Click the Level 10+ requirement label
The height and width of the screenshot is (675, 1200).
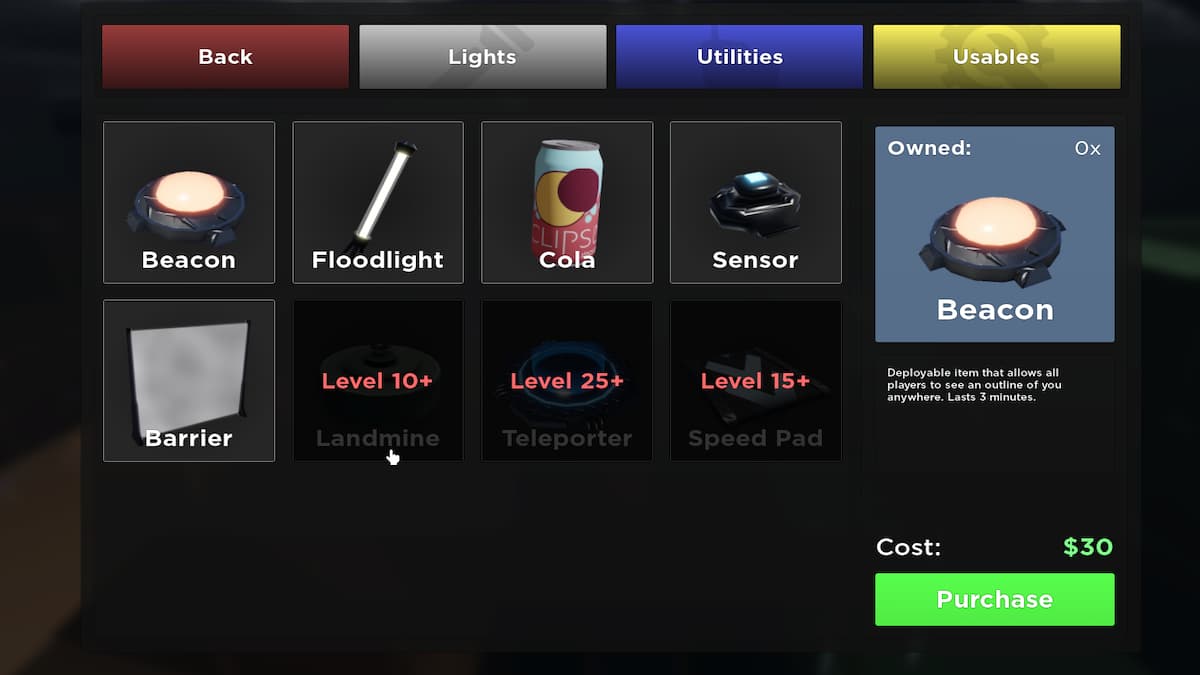(x=376, y=381)
